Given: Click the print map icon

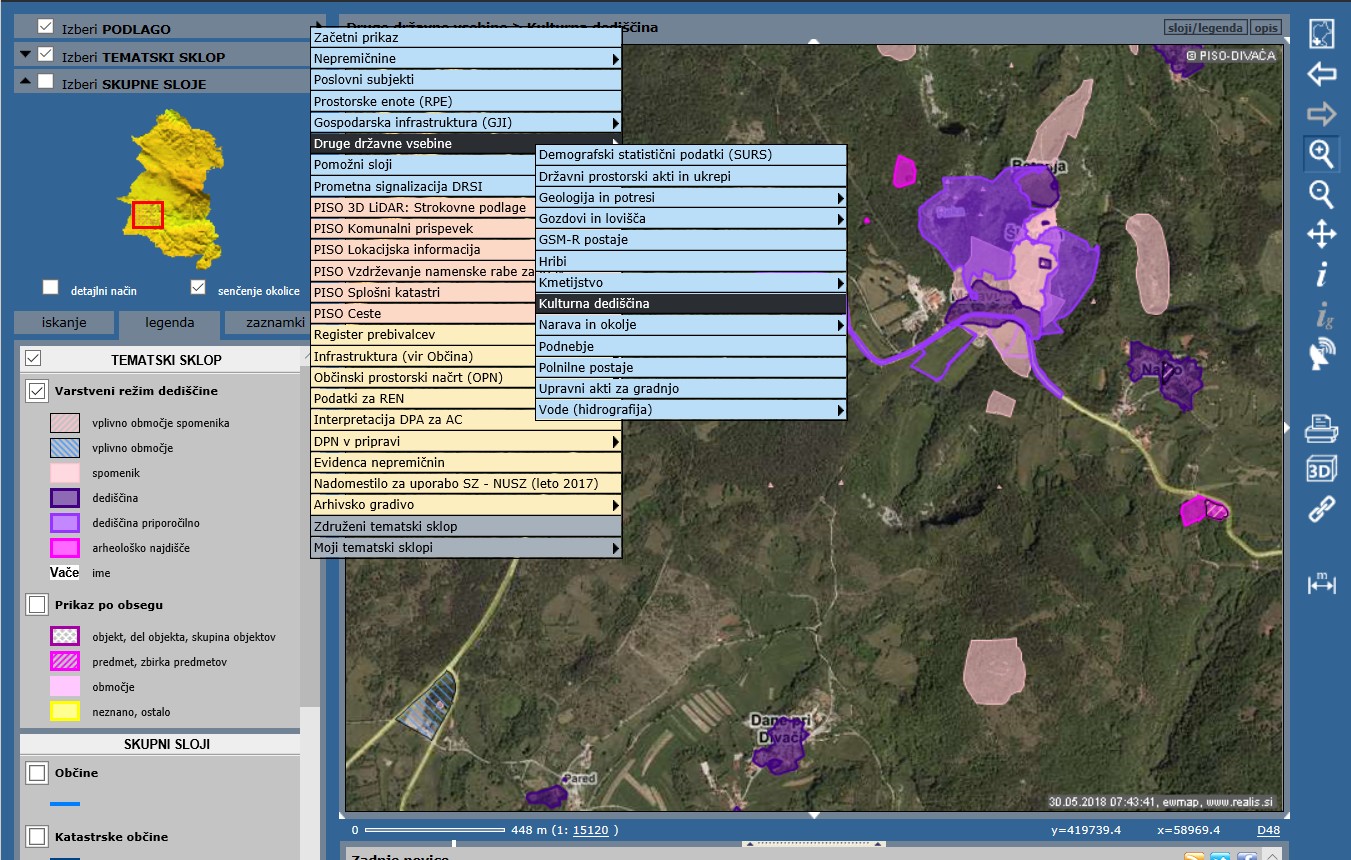Looking at the screenshot, I should (x=1322, y=429).
